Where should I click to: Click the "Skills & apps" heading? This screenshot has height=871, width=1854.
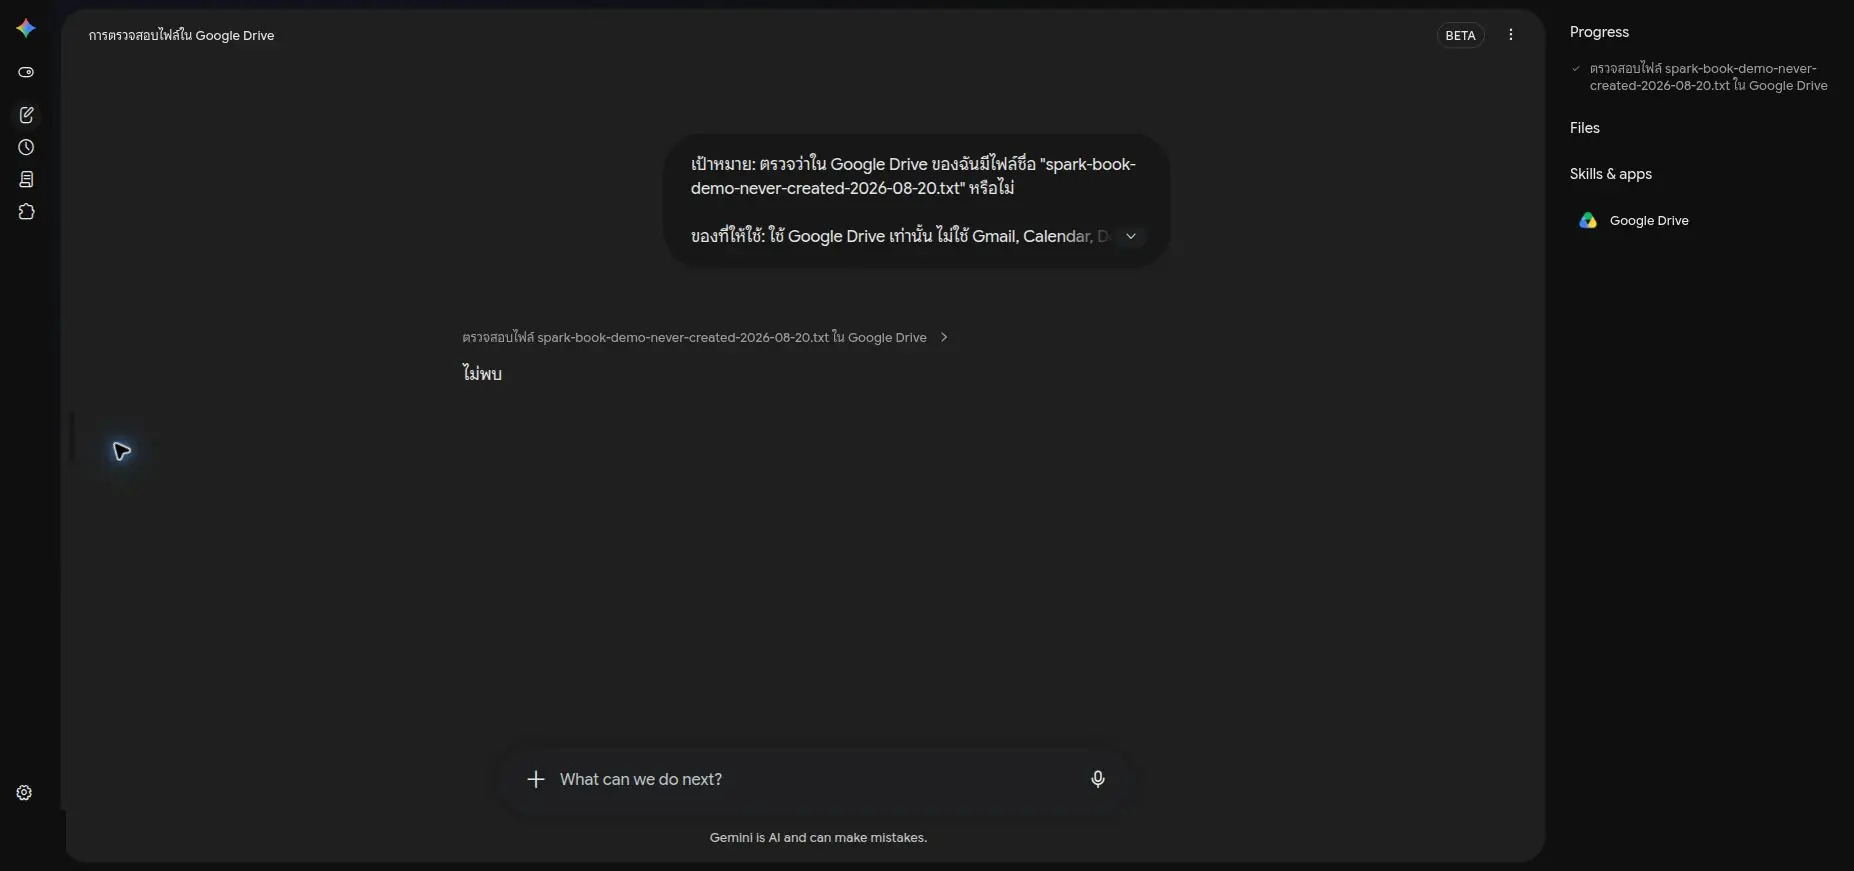(x=1611, y=174)
